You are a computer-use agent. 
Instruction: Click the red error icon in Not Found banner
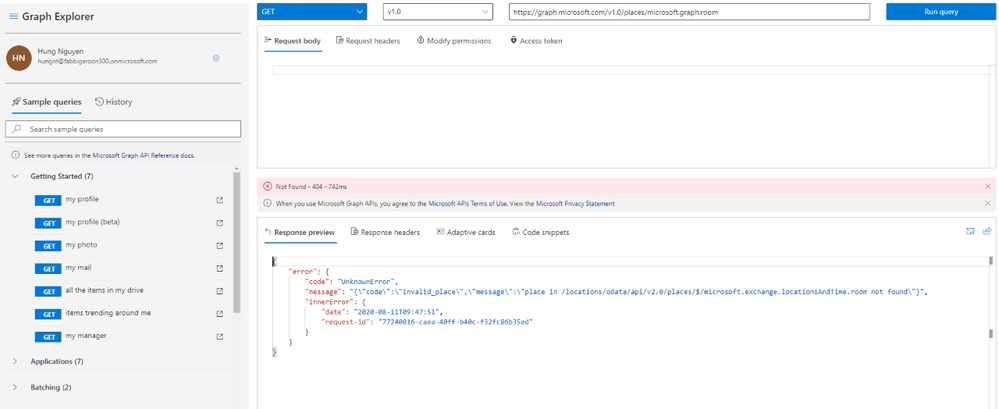pyautogui.click(x=268, y=187)
